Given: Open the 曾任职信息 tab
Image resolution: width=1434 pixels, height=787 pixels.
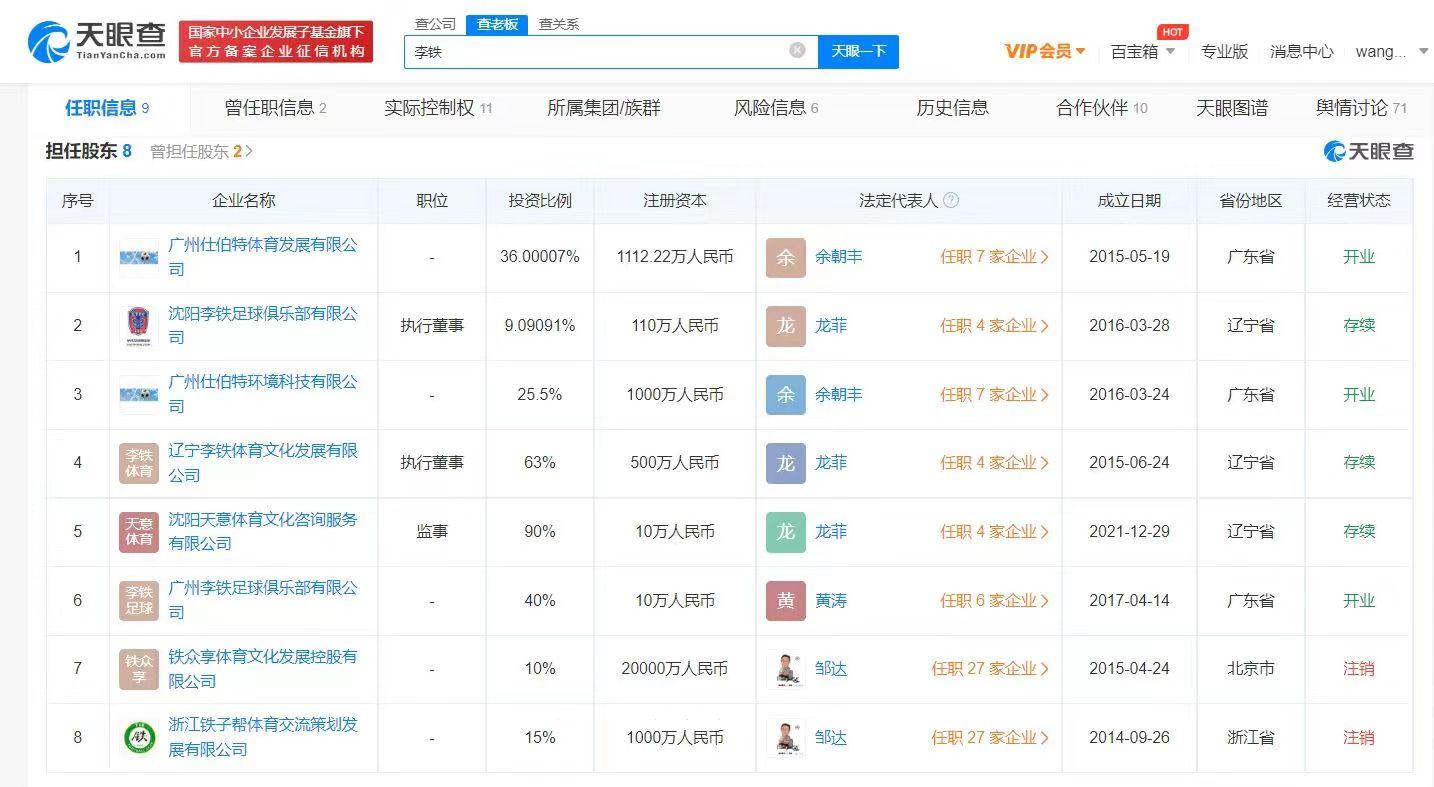Looking at the screenshot, I should (276, 108).
